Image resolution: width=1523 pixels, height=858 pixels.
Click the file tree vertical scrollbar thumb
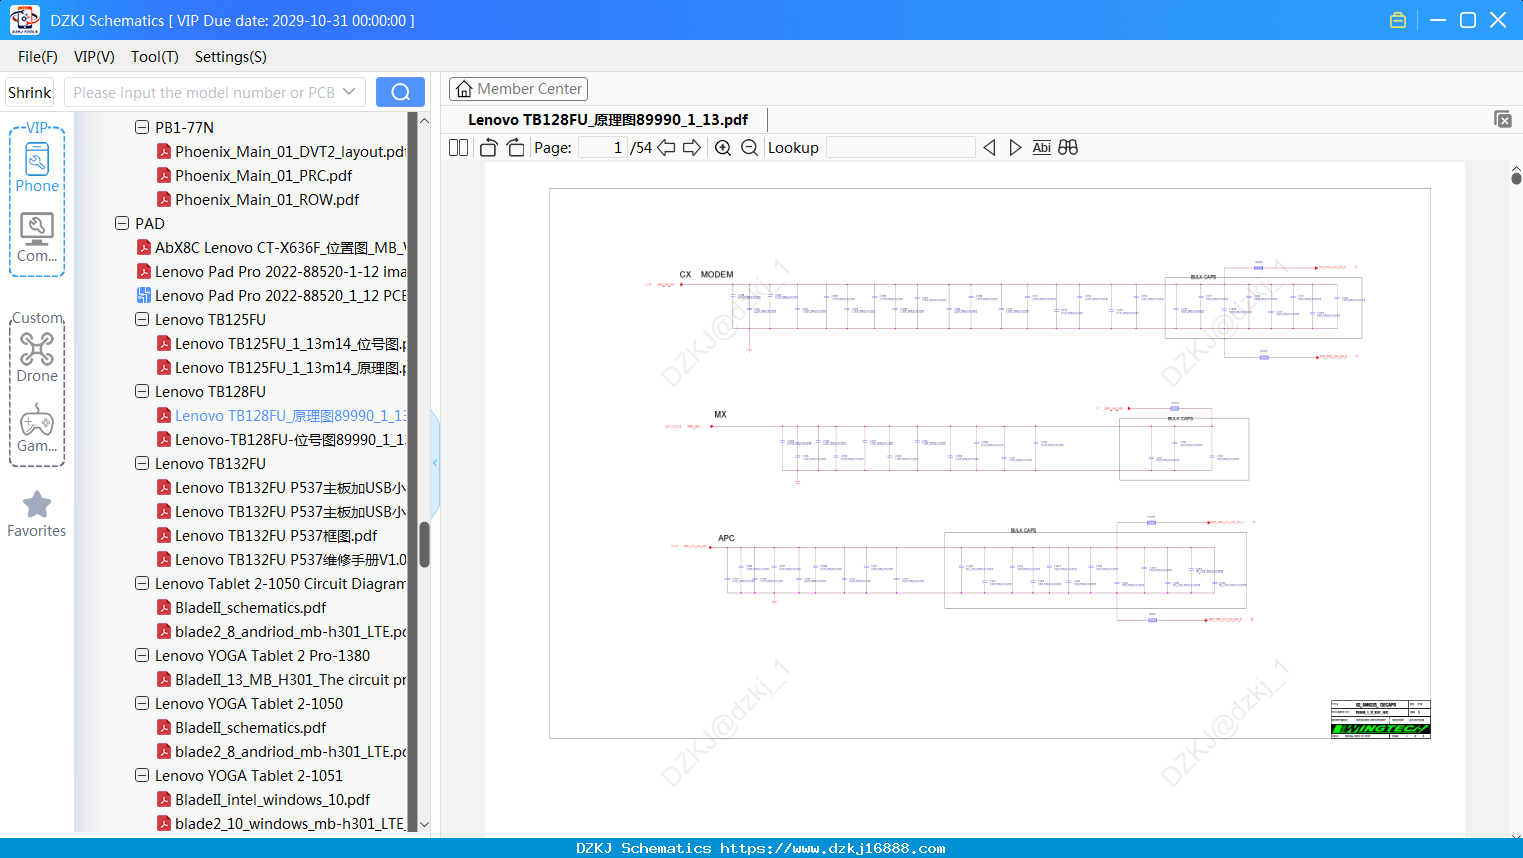coord(424,544)
